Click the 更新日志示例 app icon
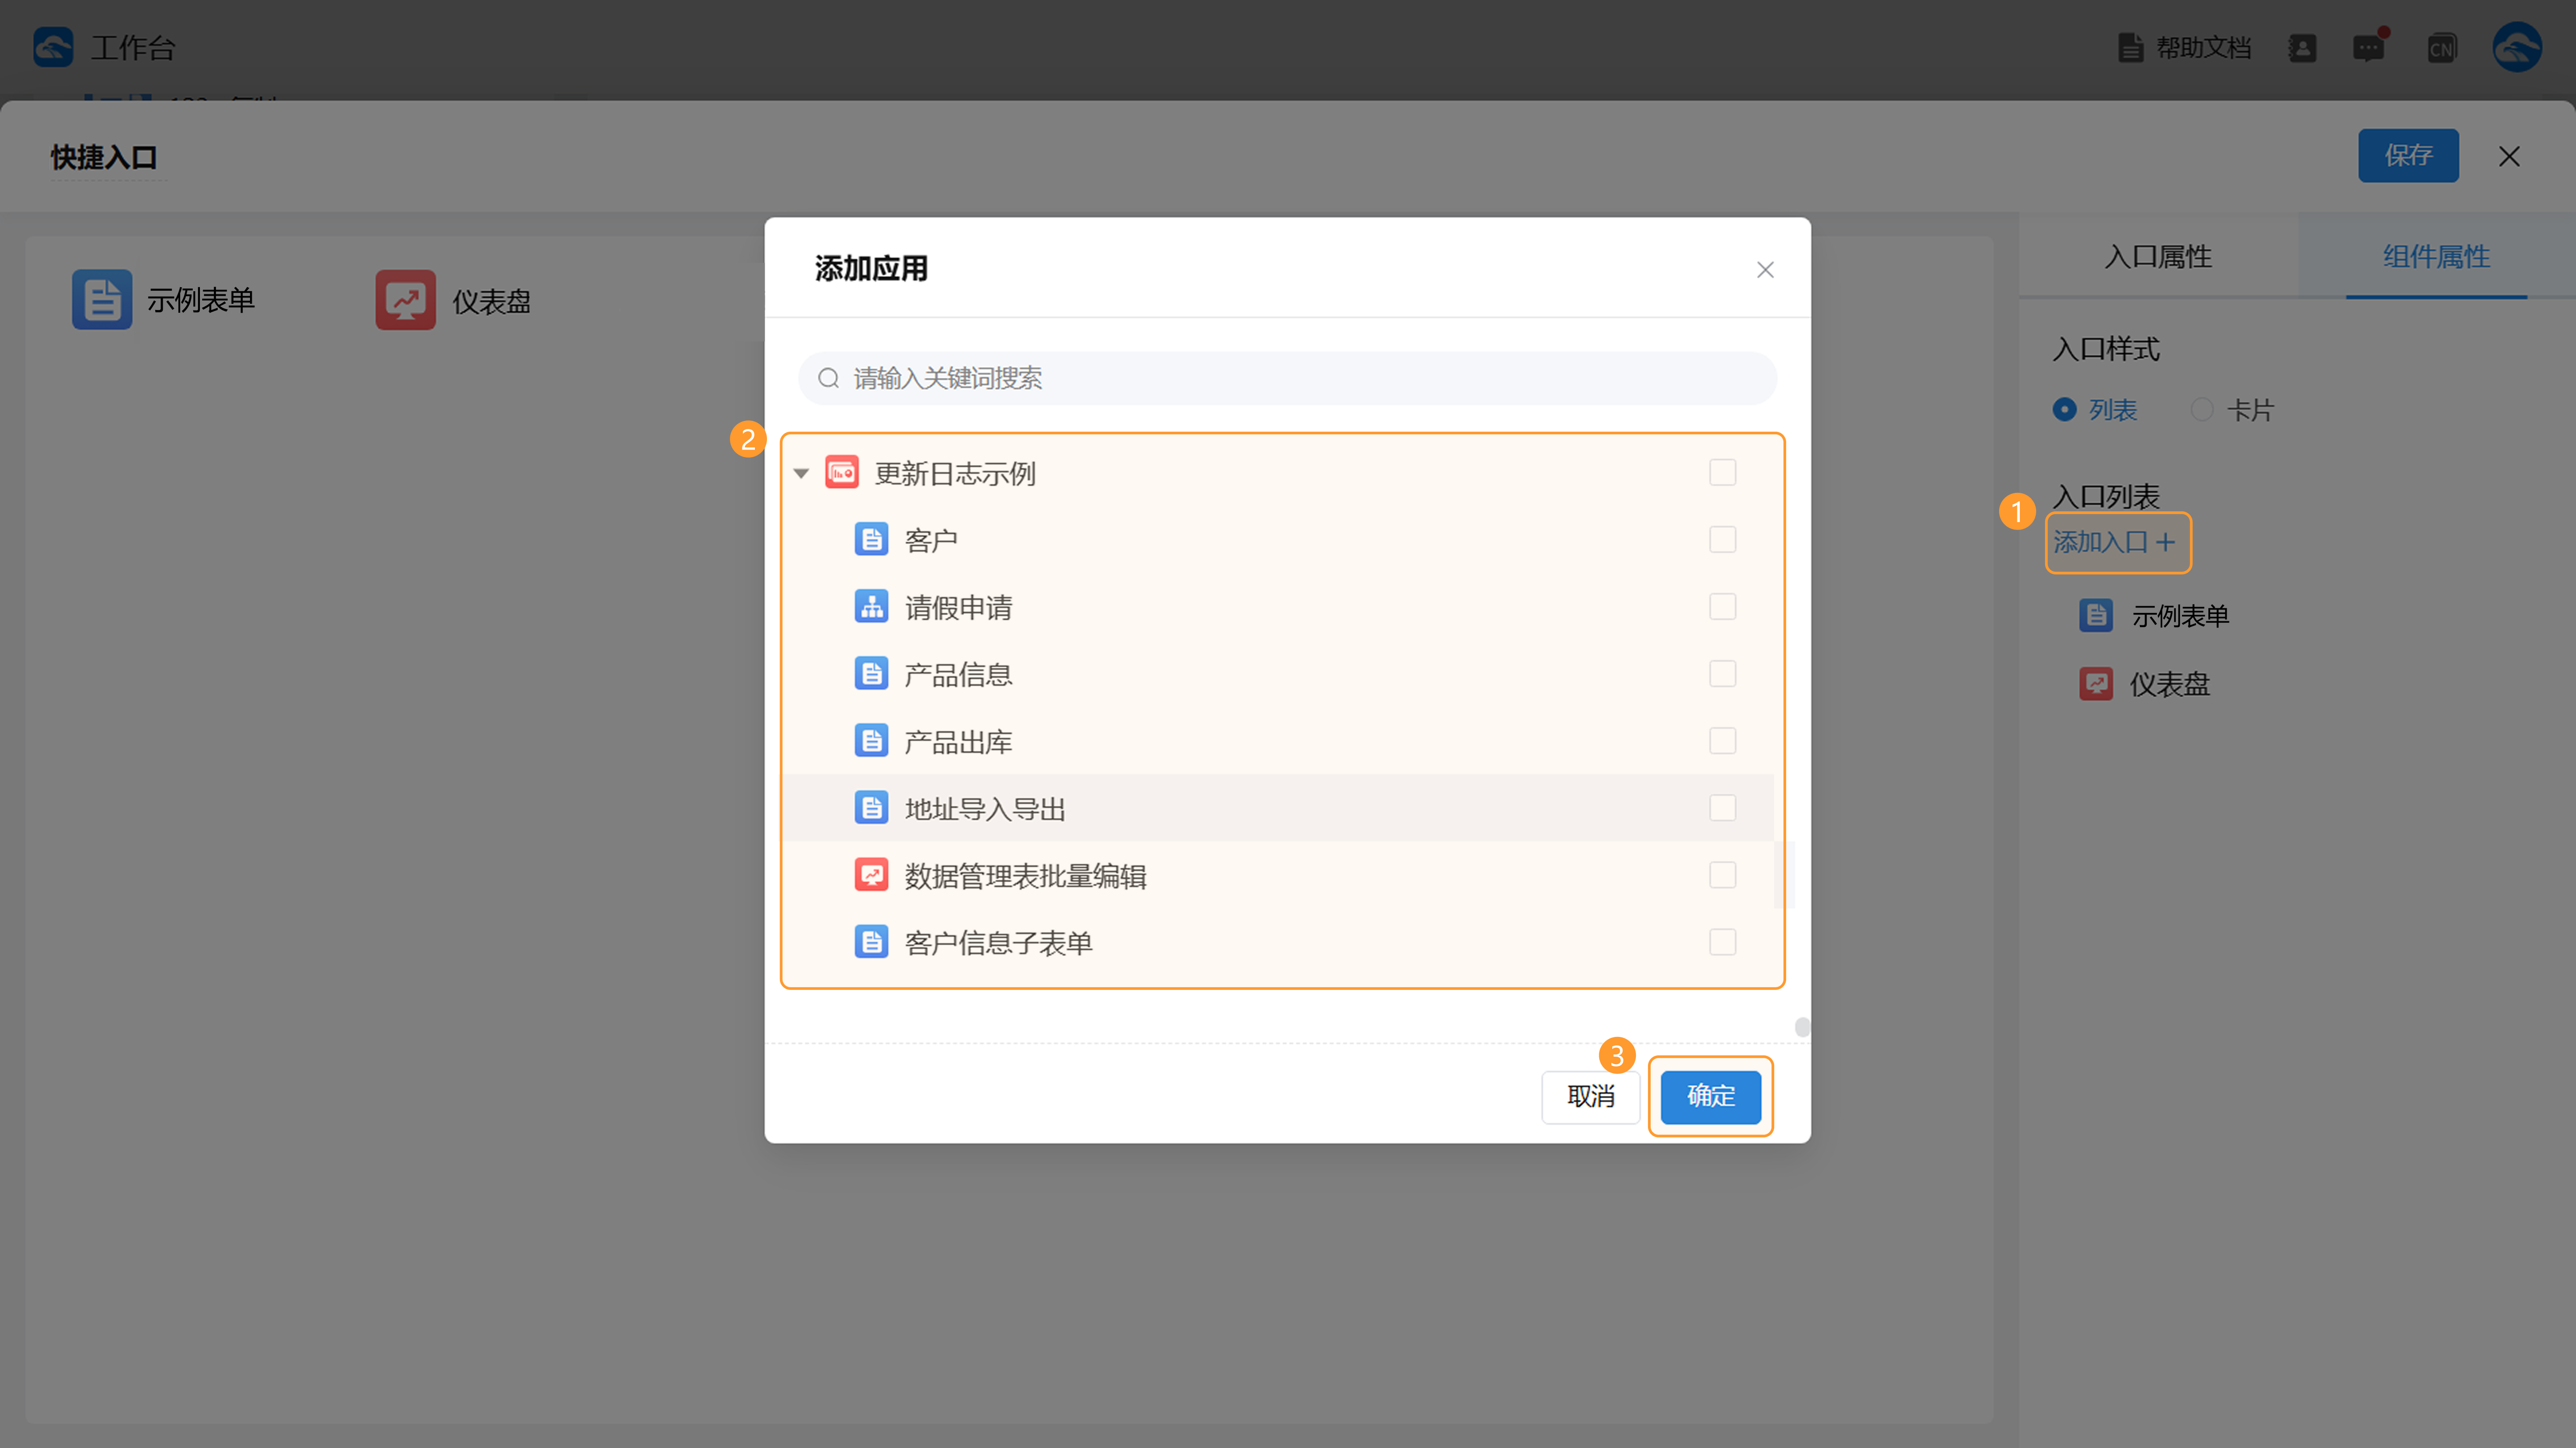 coord(842,472)
